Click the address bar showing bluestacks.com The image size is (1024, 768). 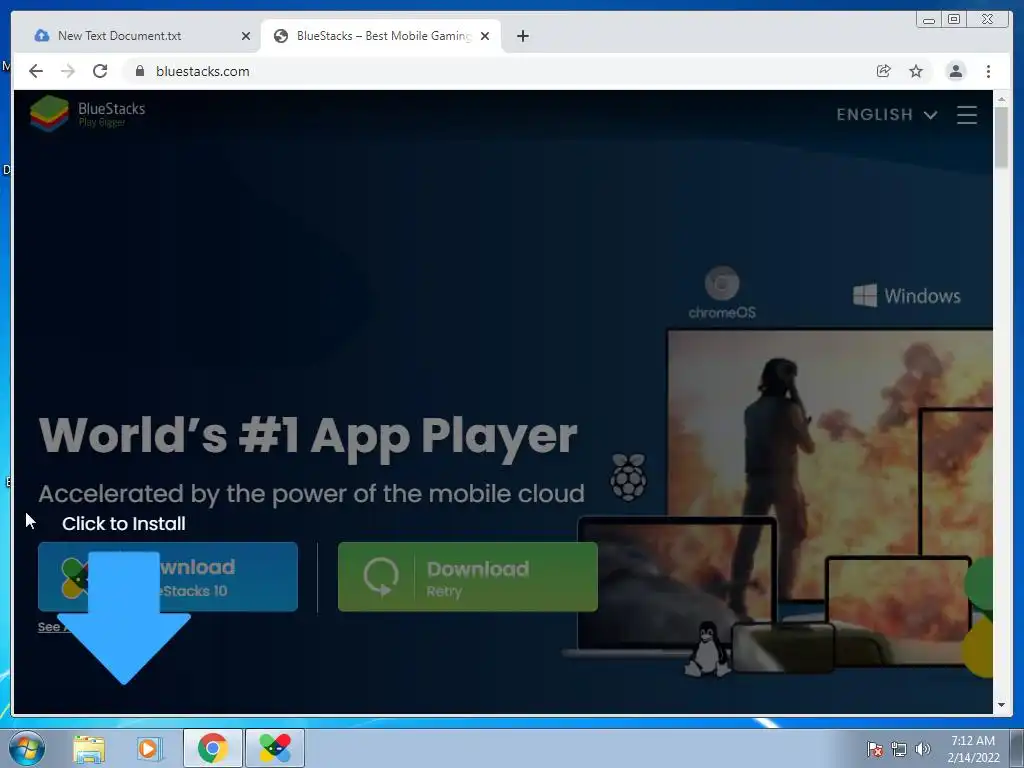click(496, 71)
